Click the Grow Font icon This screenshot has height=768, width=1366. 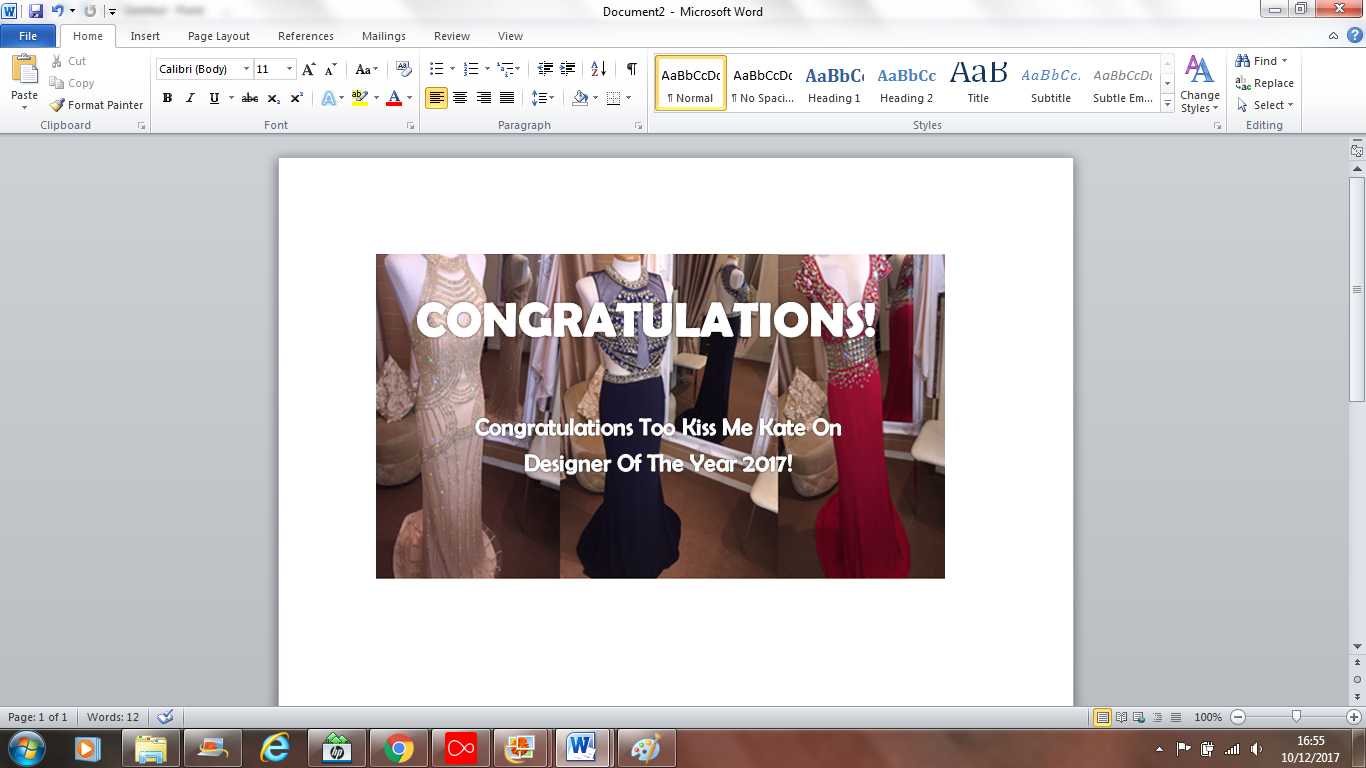[x=309, y=69]
